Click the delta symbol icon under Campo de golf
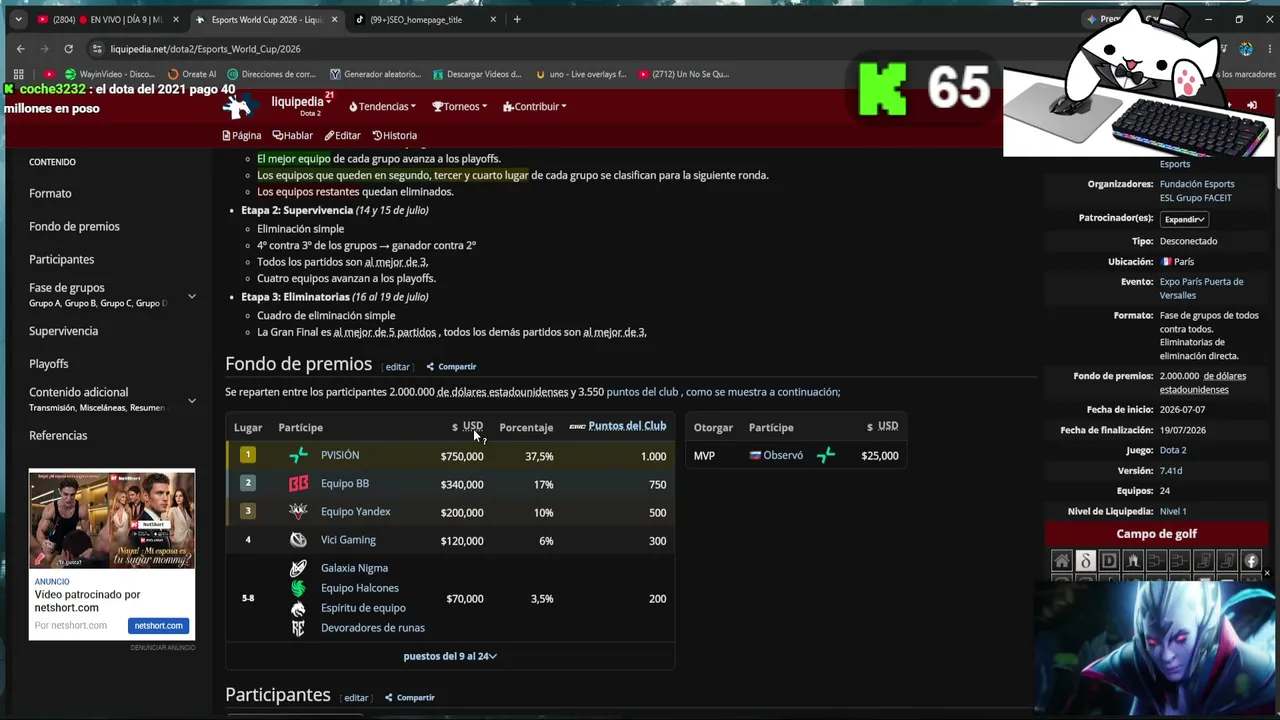The width and height of the screenshot is (1280, 720). (1085, 561)
